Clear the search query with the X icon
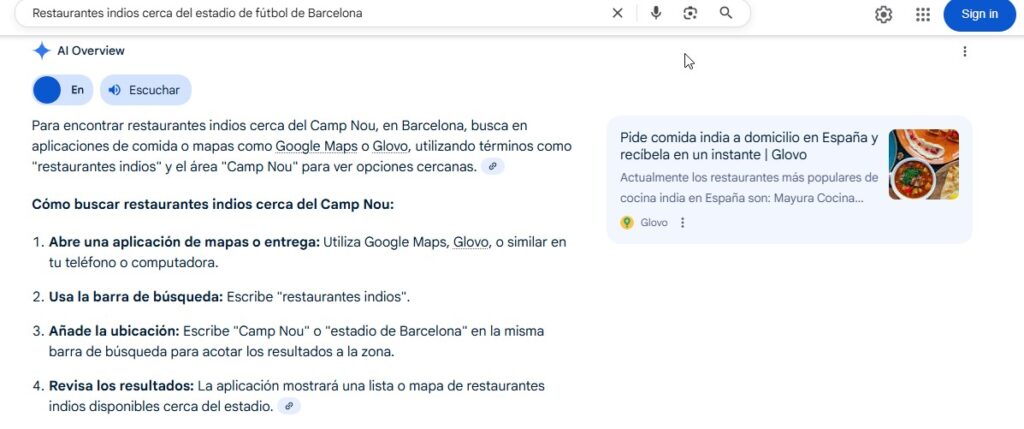 click(x=617, y=13)
